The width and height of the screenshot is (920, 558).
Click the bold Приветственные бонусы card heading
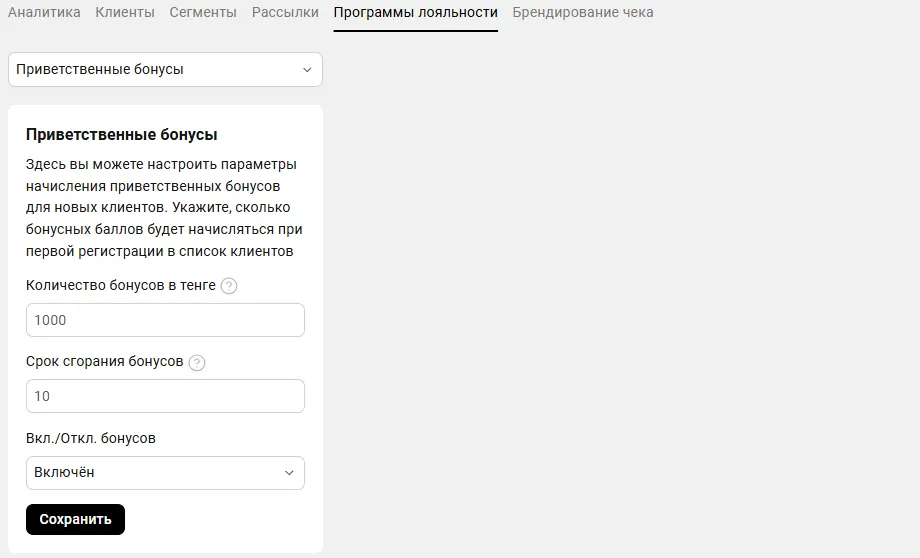tap(122, 135)
